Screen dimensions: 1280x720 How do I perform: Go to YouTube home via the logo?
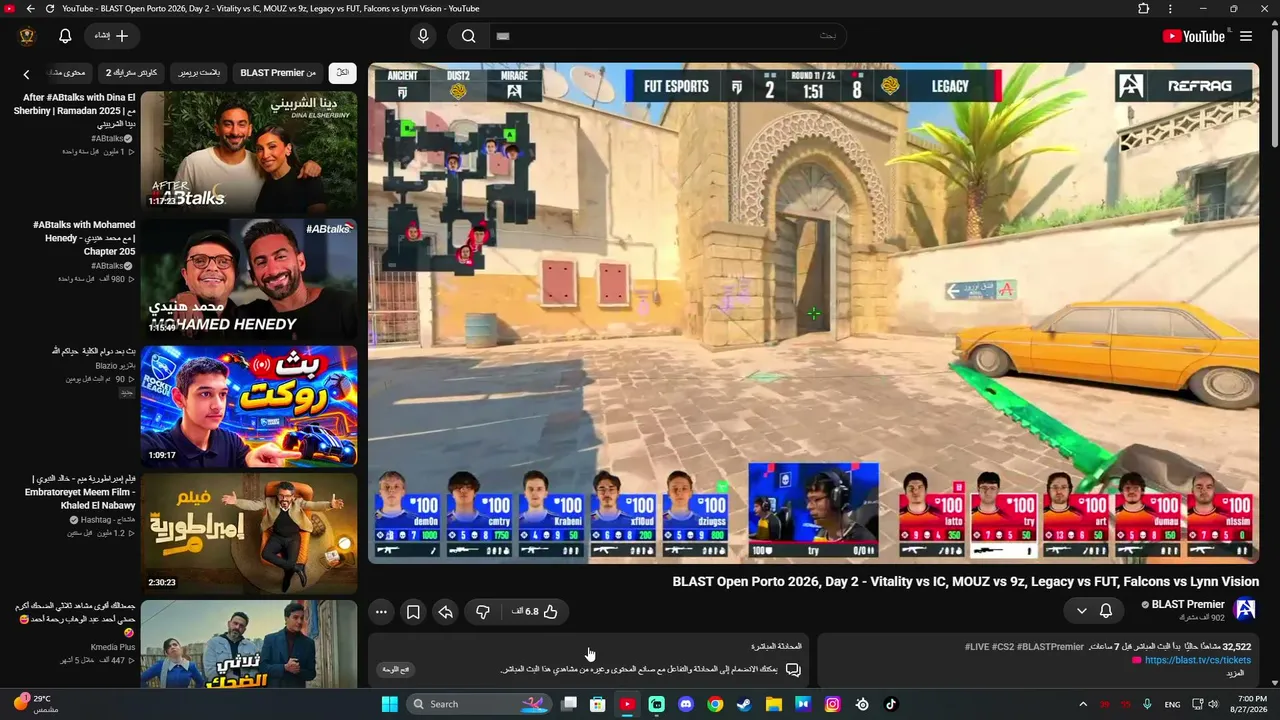pos(1194,36)
